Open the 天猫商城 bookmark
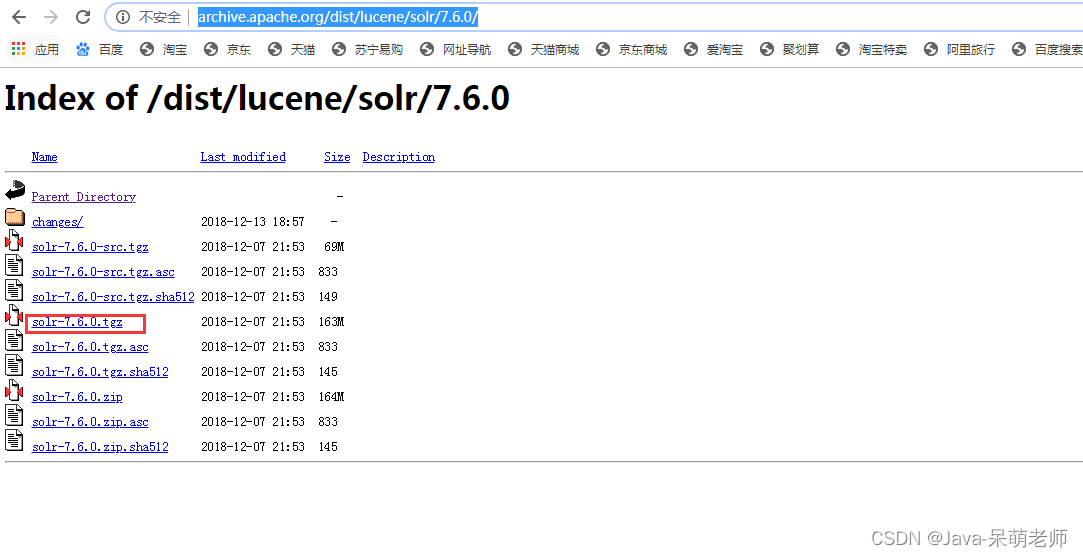This screenshot has height=557, width=1083. click(x=544, y=49)
